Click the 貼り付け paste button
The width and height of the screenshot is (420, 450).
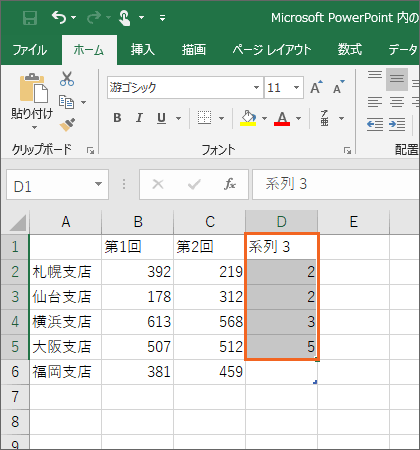[x=32, y=101]
